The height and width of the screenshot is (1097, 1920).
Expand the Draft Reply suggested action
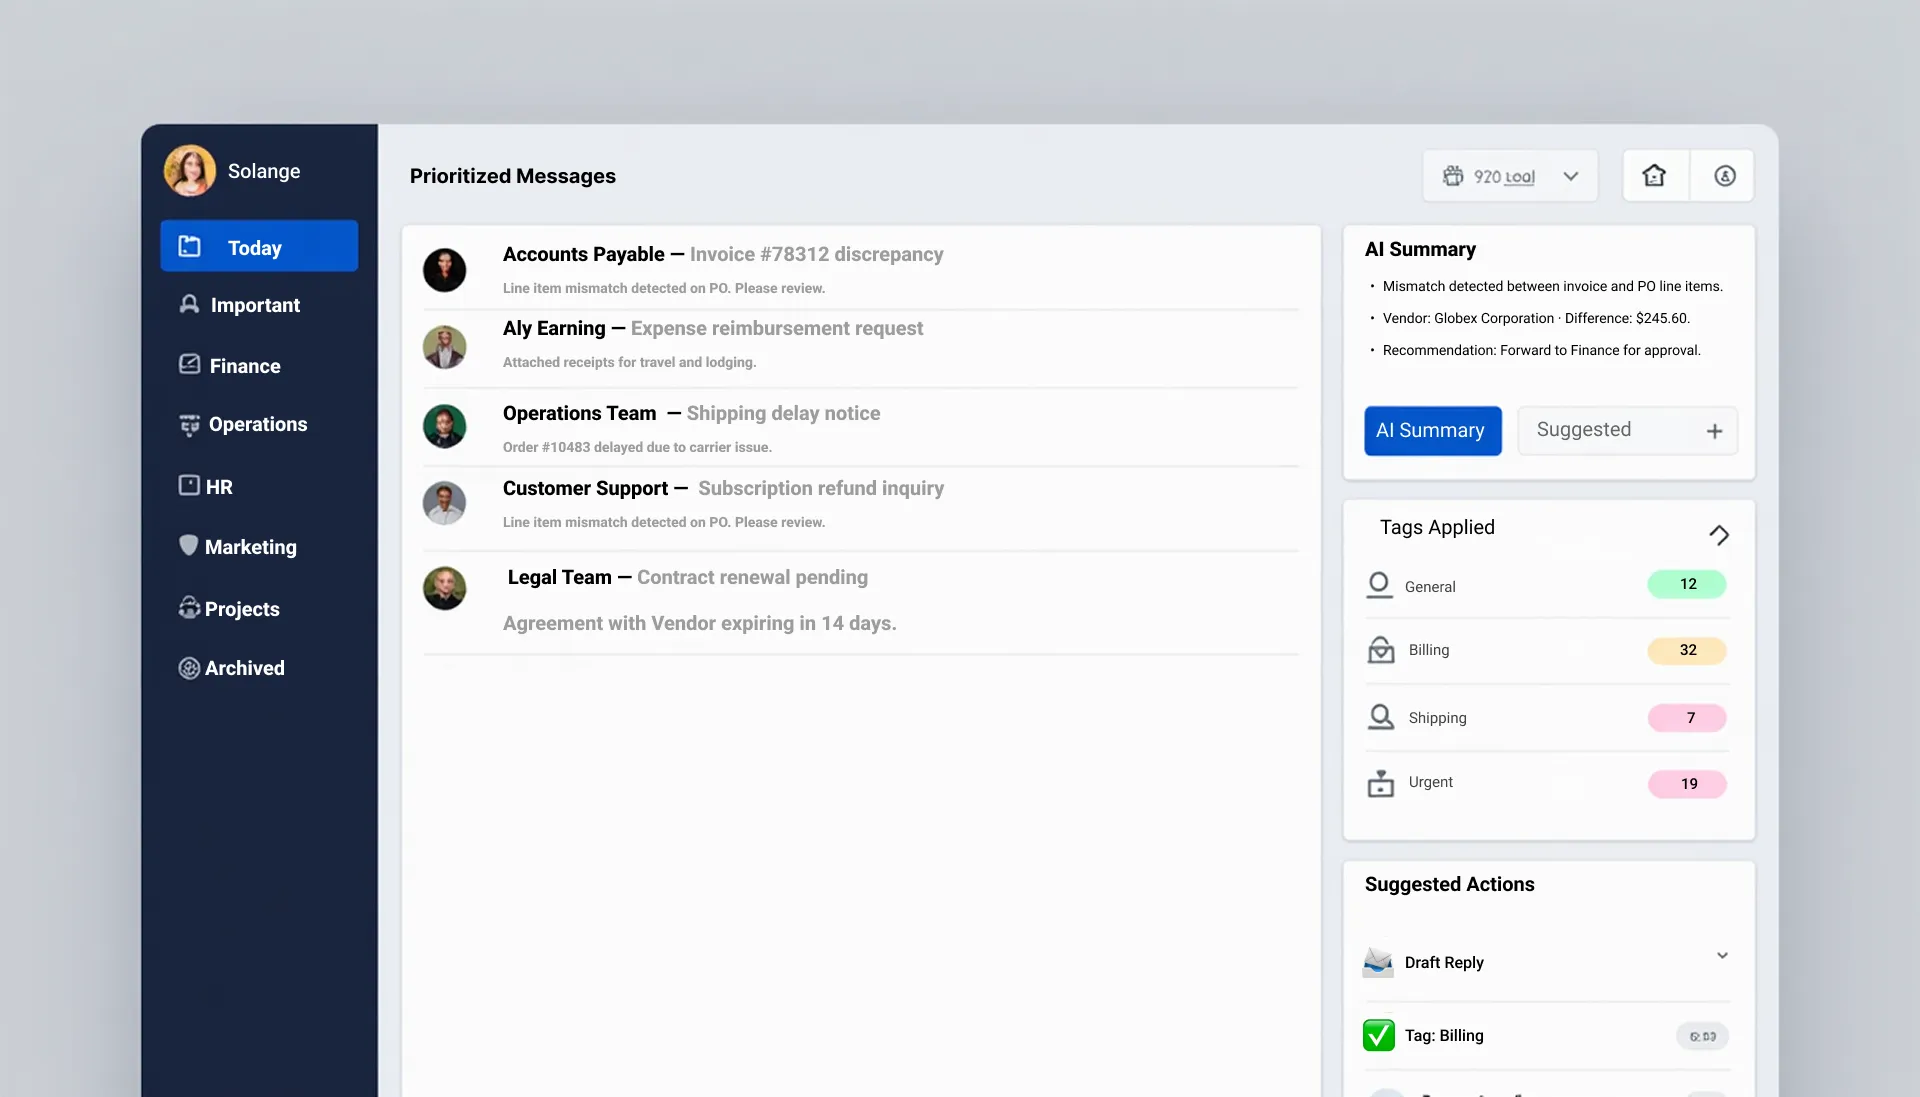pos(1722,956)
